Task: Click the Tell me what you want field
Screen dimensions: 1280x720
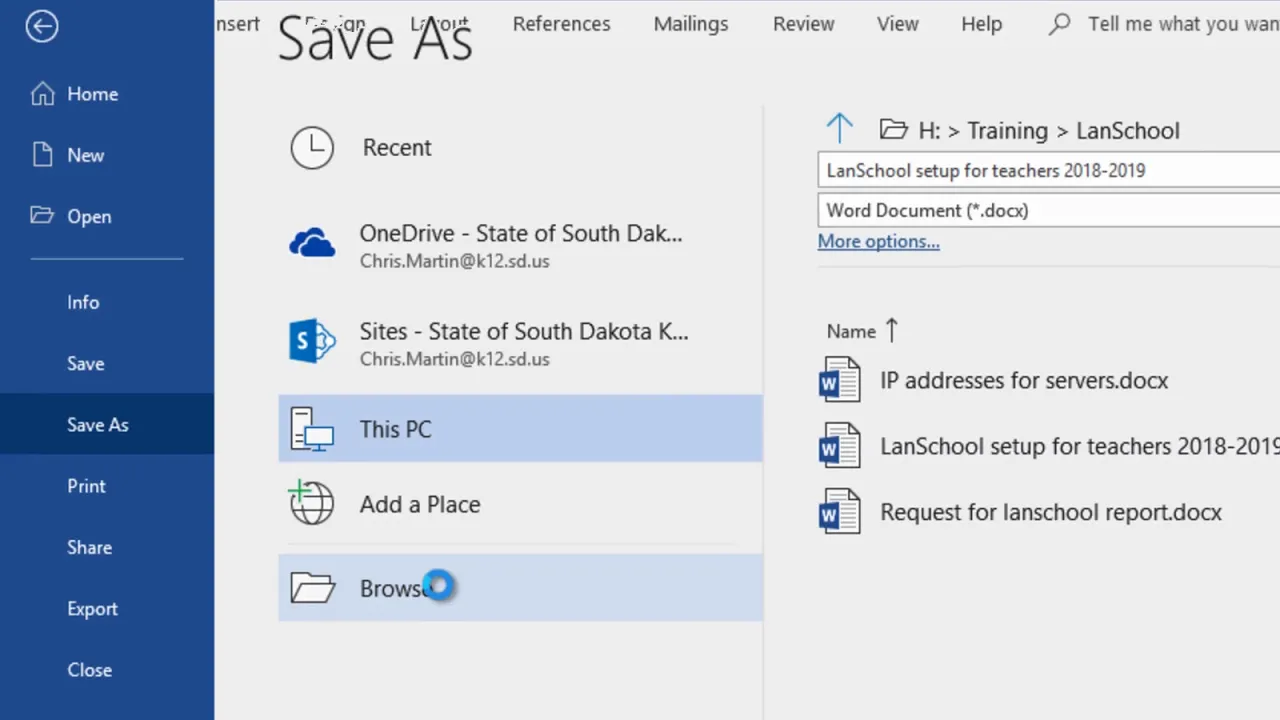Action: (1182, 24)
